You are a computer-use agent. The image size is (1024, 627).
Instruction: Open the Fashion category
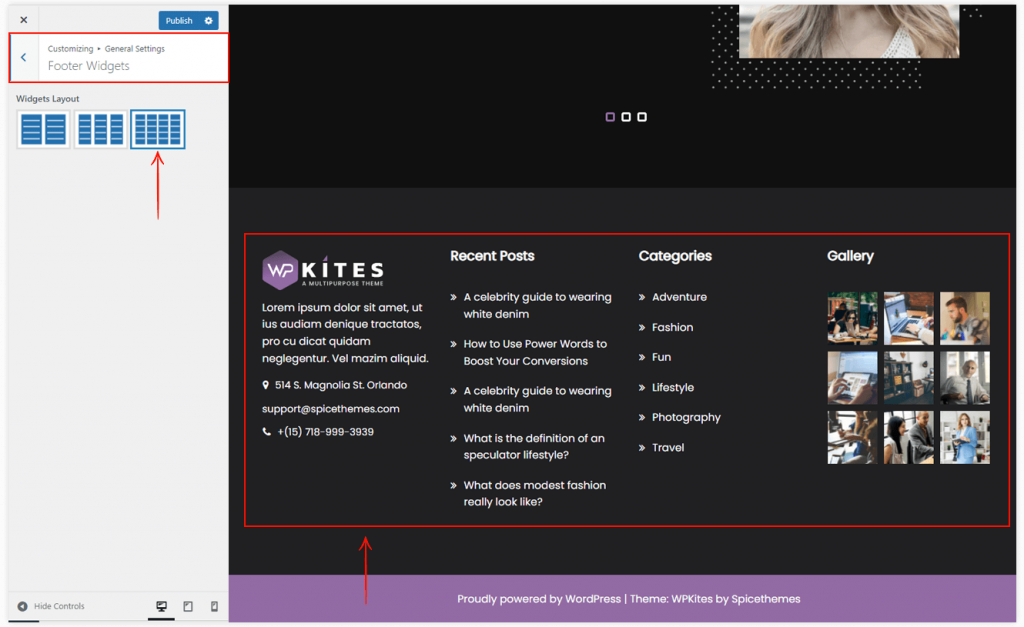click(672, 327)
